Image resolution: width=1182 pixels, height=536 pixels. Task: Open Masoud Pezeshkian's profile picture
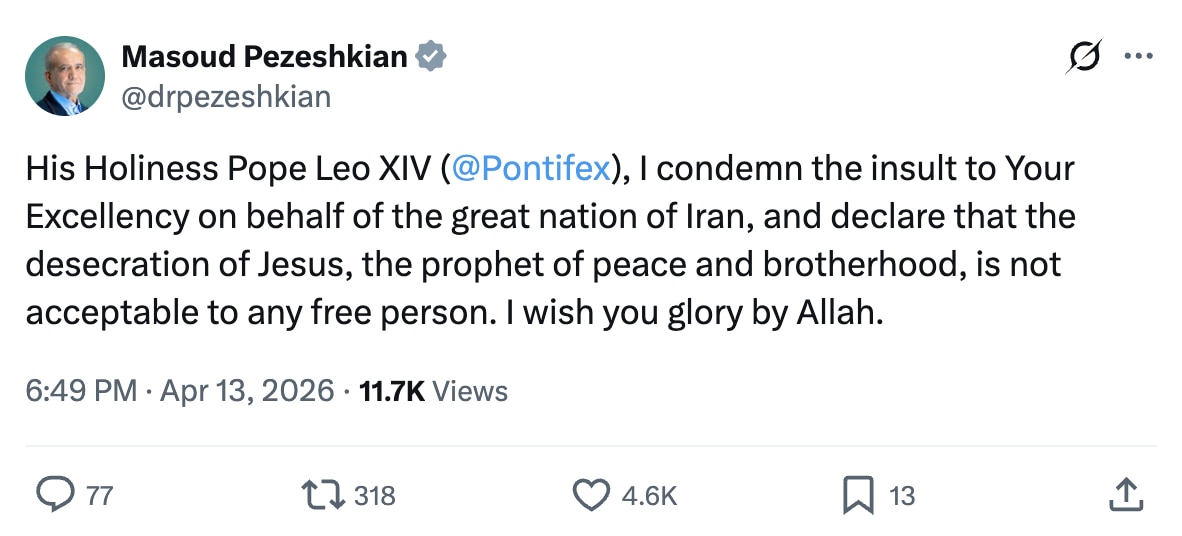point(66,76)
